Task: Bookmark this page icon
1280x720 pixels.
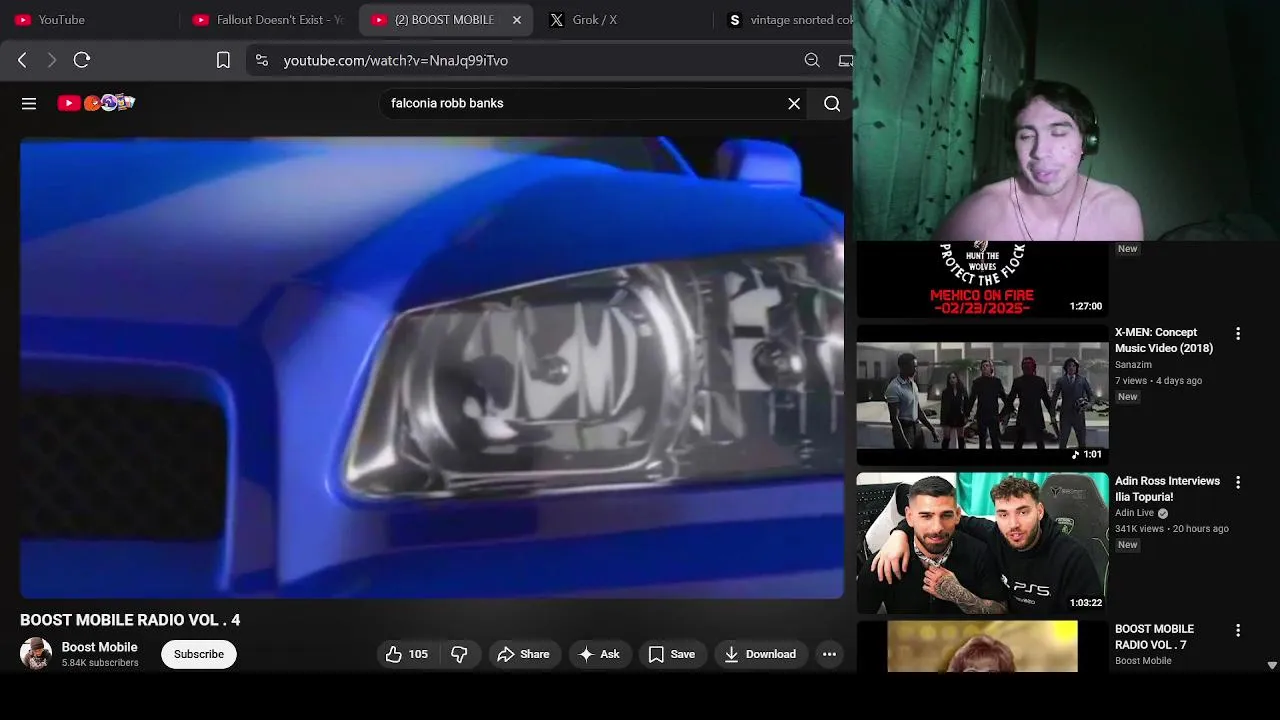Action: pos(223,60)
